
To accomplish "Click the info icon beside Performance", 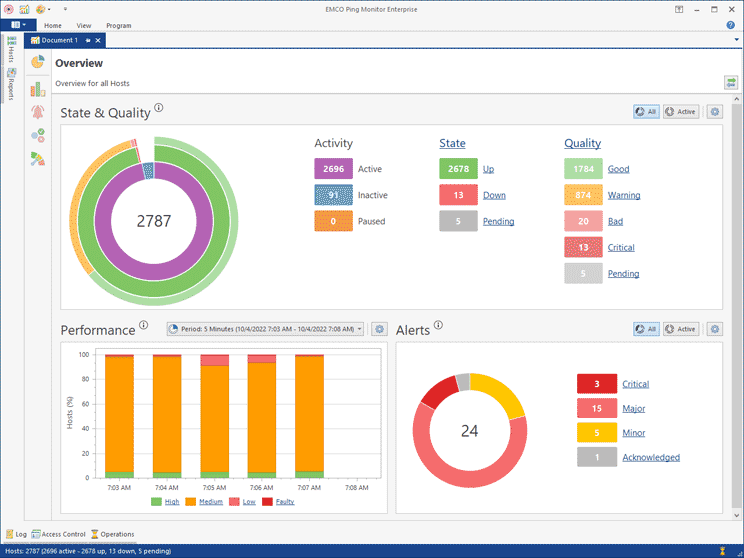I will coord(144,326).
